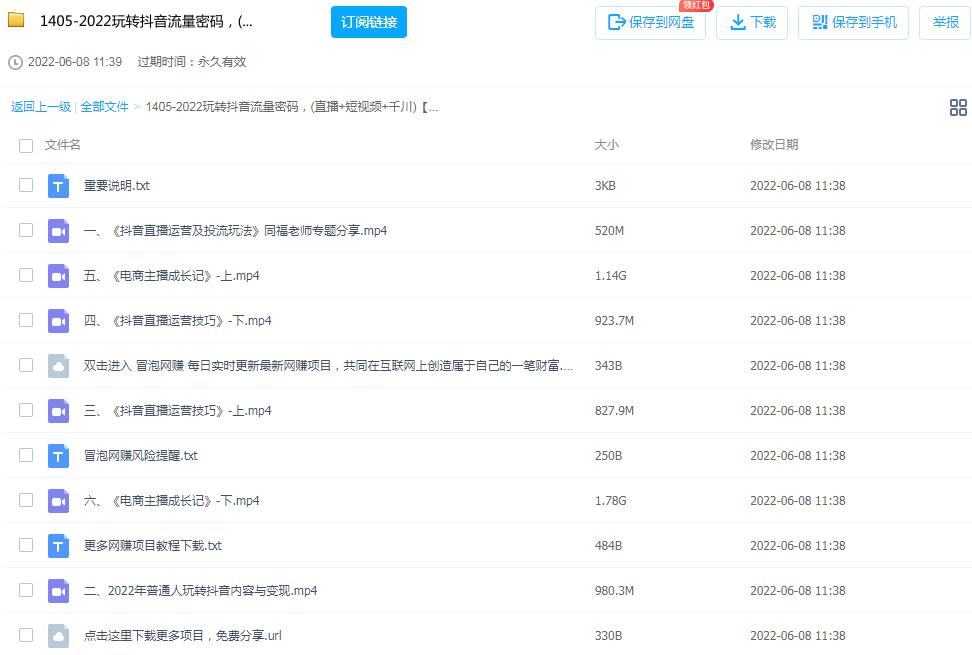Sort by 修改日期 column header

774,145
